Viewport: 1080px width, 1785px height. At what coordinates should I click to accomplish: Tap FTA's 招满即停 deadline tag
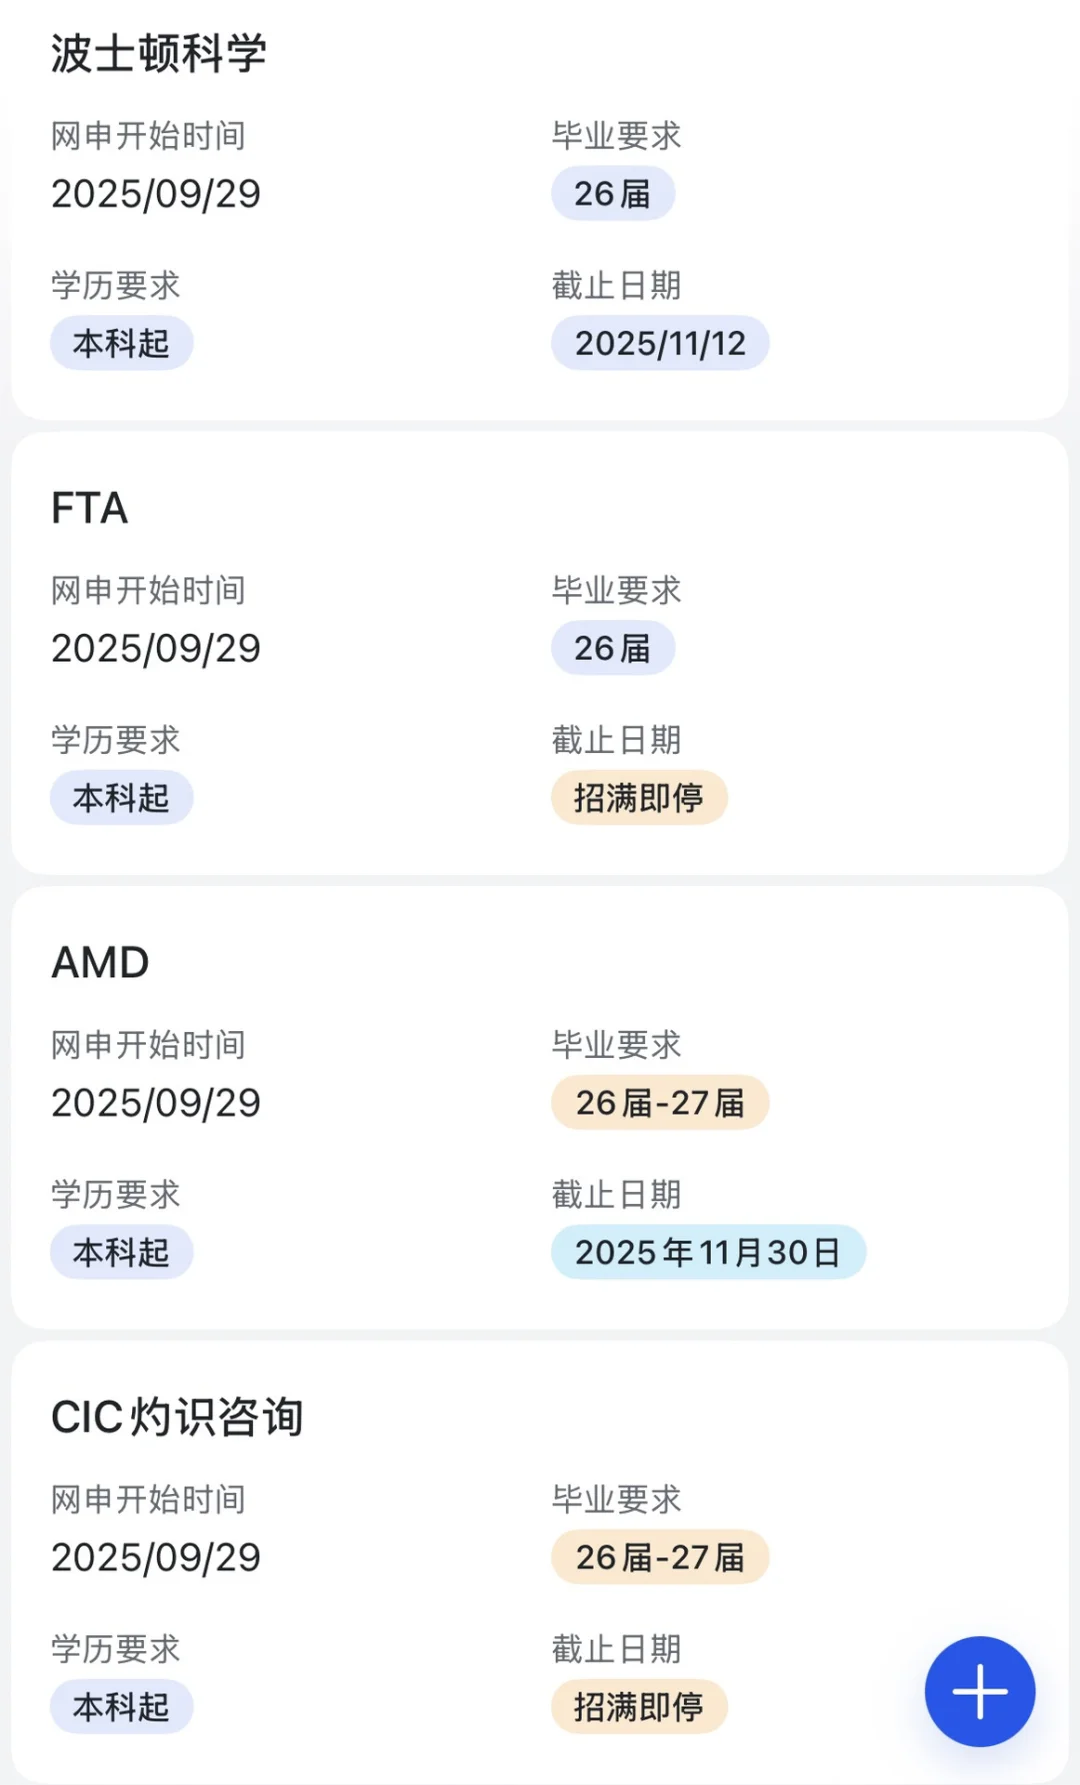(639, 797)
